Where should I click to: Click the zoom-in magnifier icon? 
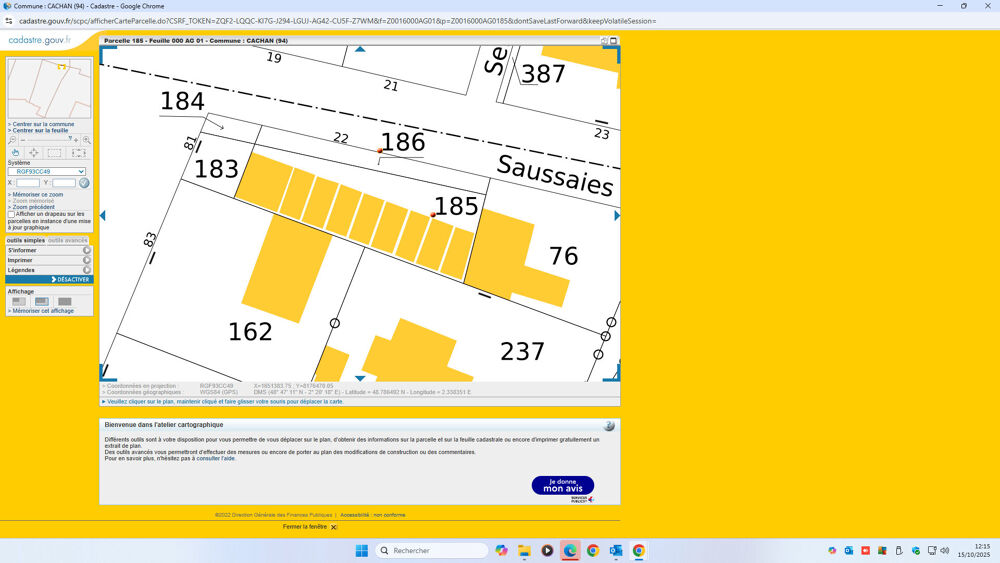pos(87,140)
